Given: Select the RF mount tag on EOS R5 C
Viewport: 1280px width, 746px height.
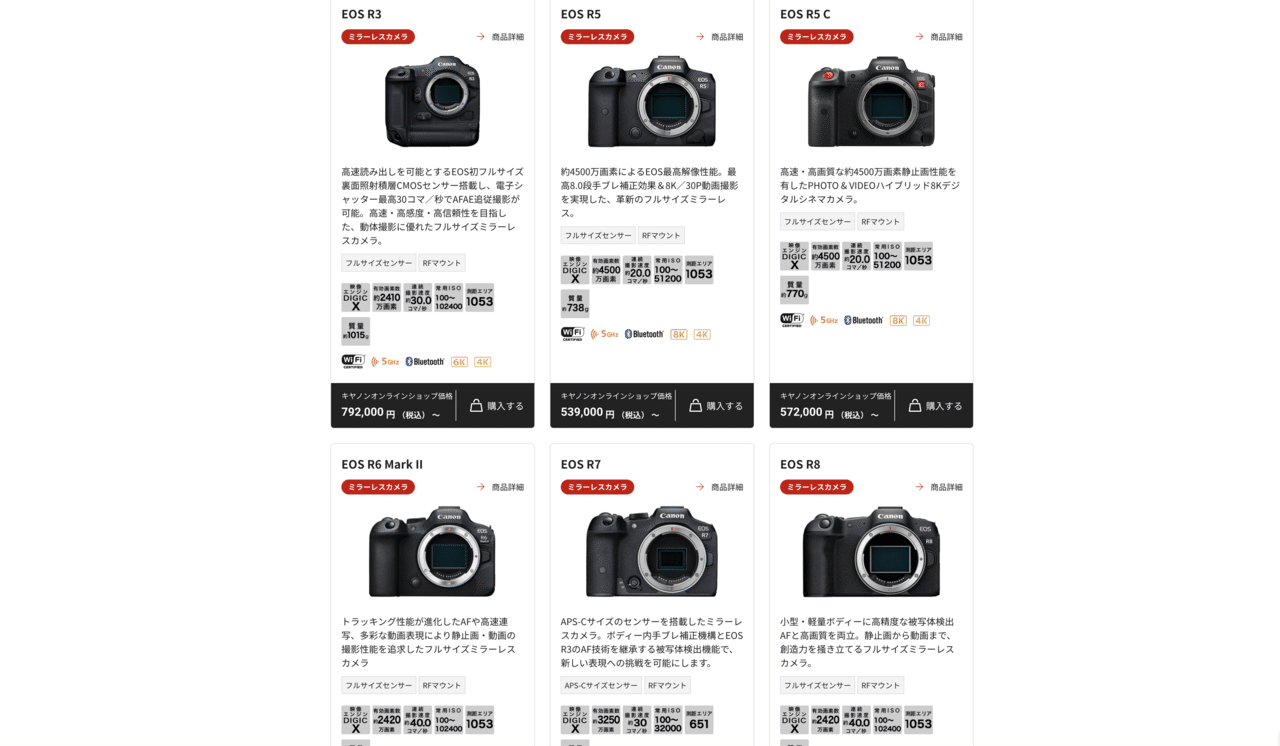Looking at the screenshot, I should tap(881, 222).
